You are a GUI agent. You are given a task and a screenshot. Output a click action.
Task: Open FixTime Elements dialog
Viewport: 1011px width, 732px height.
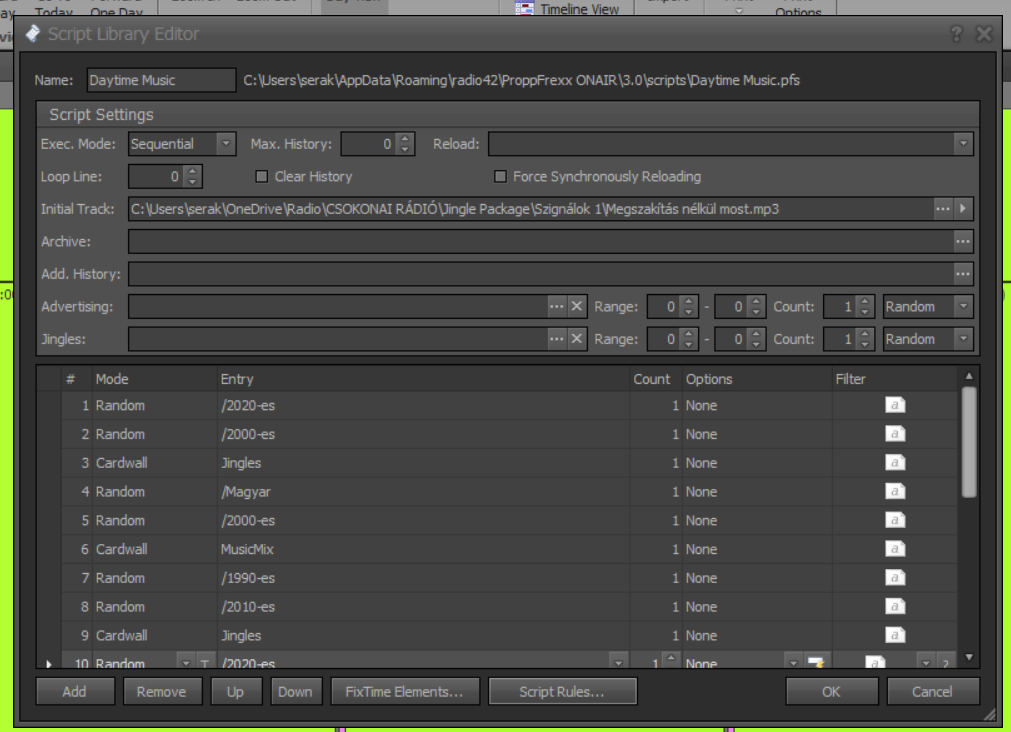pyautogui.click(x=405, y=691)
